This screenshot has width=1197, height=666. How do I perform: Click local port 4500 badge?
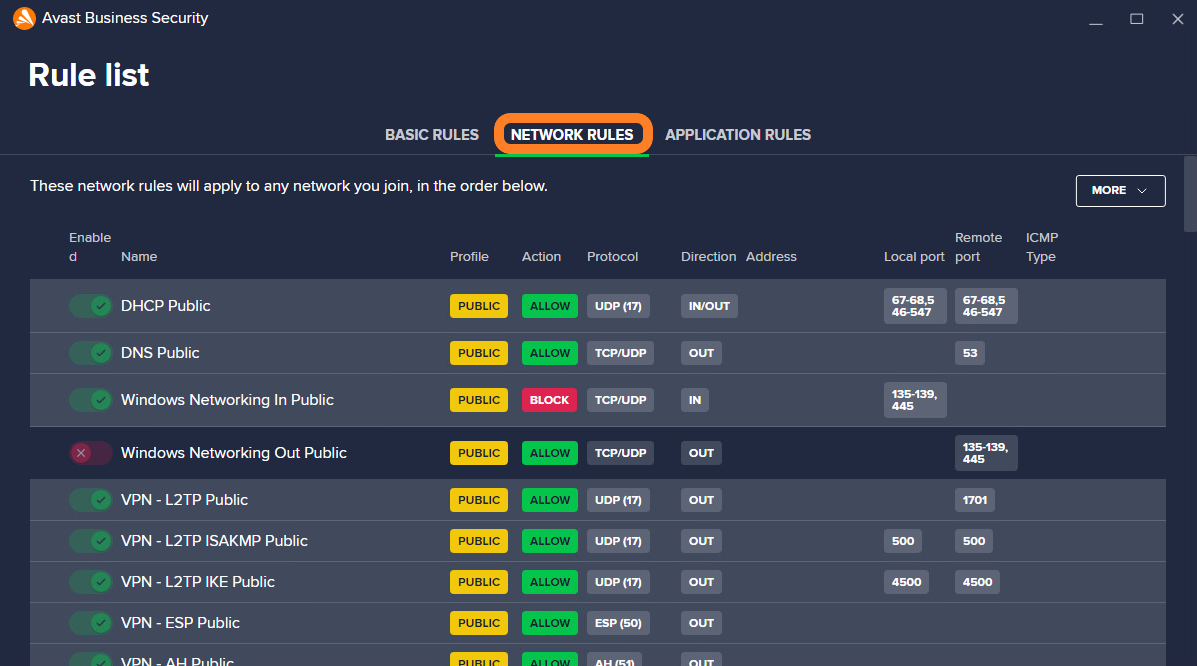pos(906,582)
